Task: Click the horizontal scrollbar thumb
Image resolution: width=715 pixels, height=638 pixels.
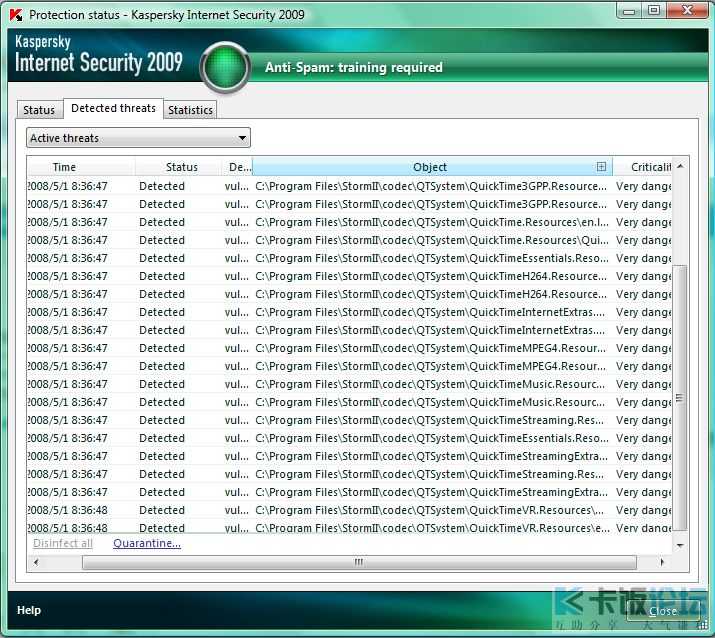Action: click(359, 562)
